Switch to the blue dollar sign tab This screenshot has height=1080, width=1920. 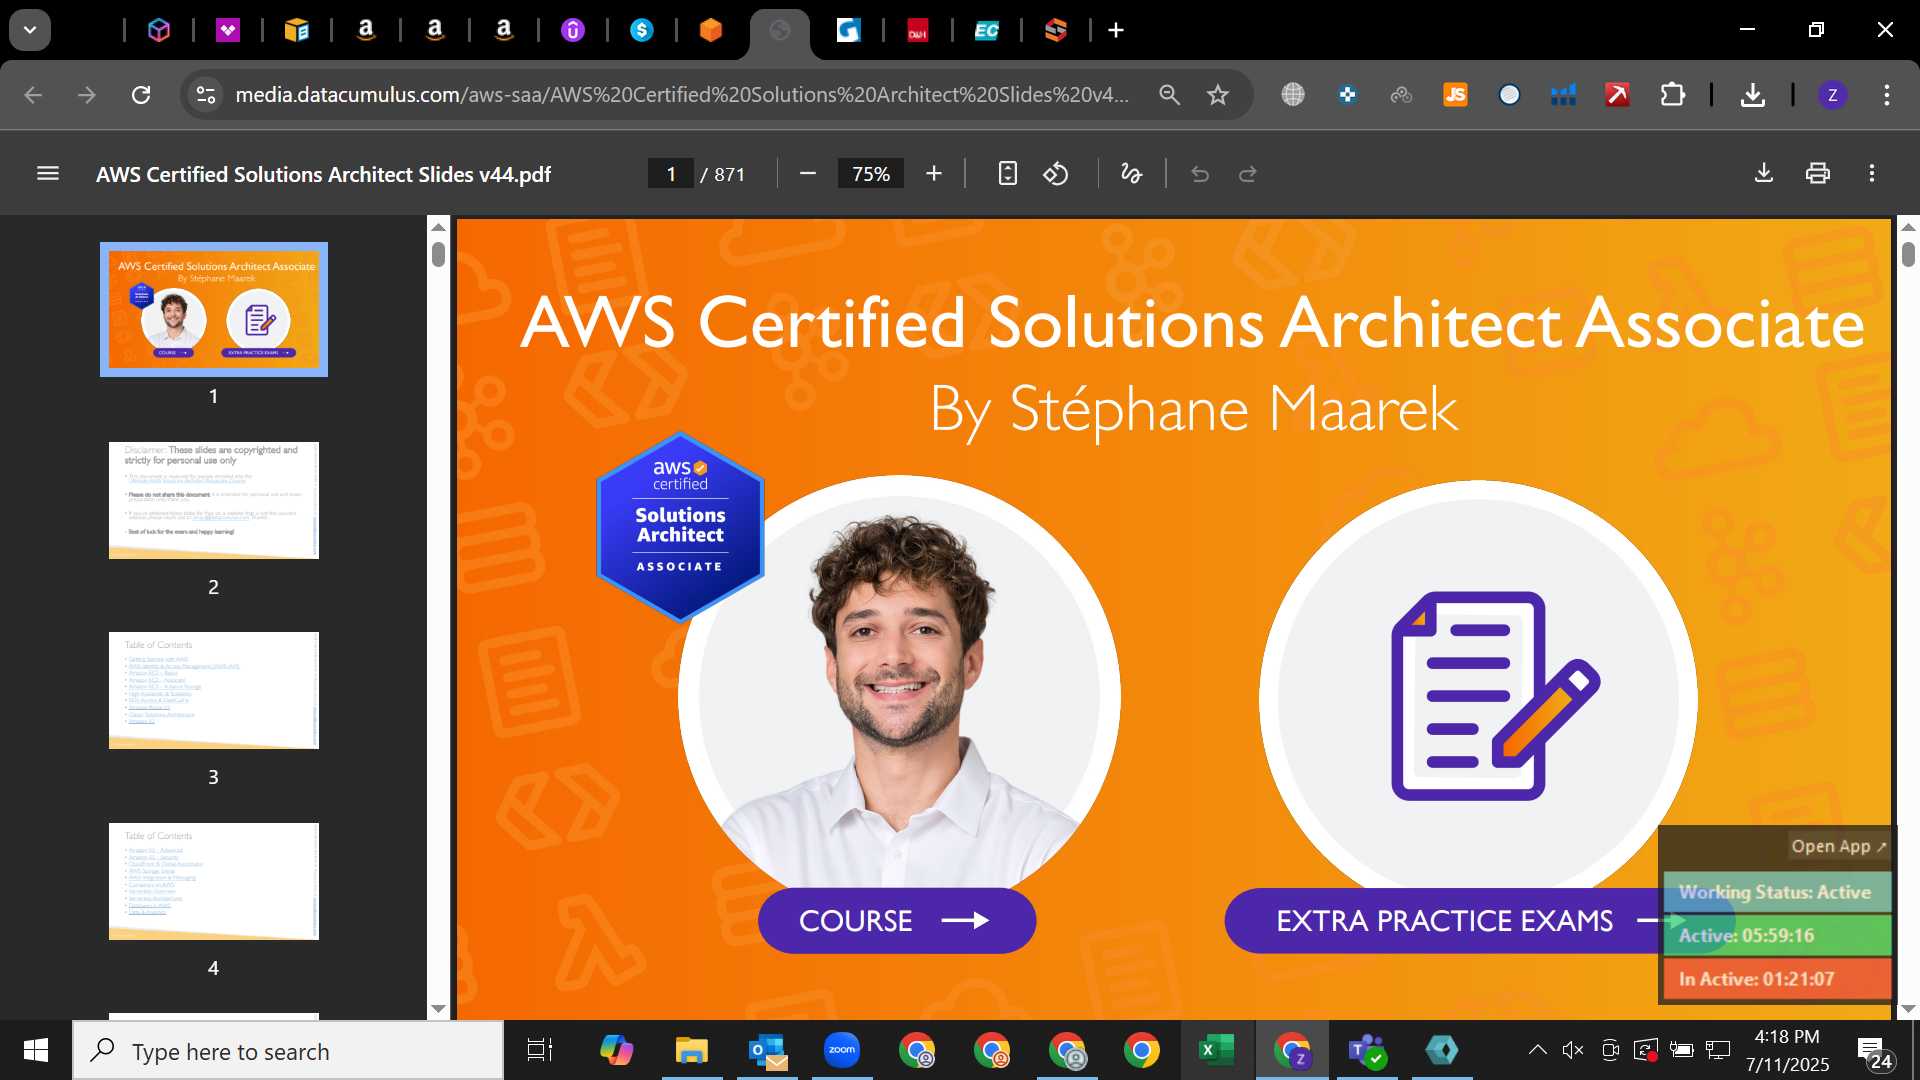(642, 30)
